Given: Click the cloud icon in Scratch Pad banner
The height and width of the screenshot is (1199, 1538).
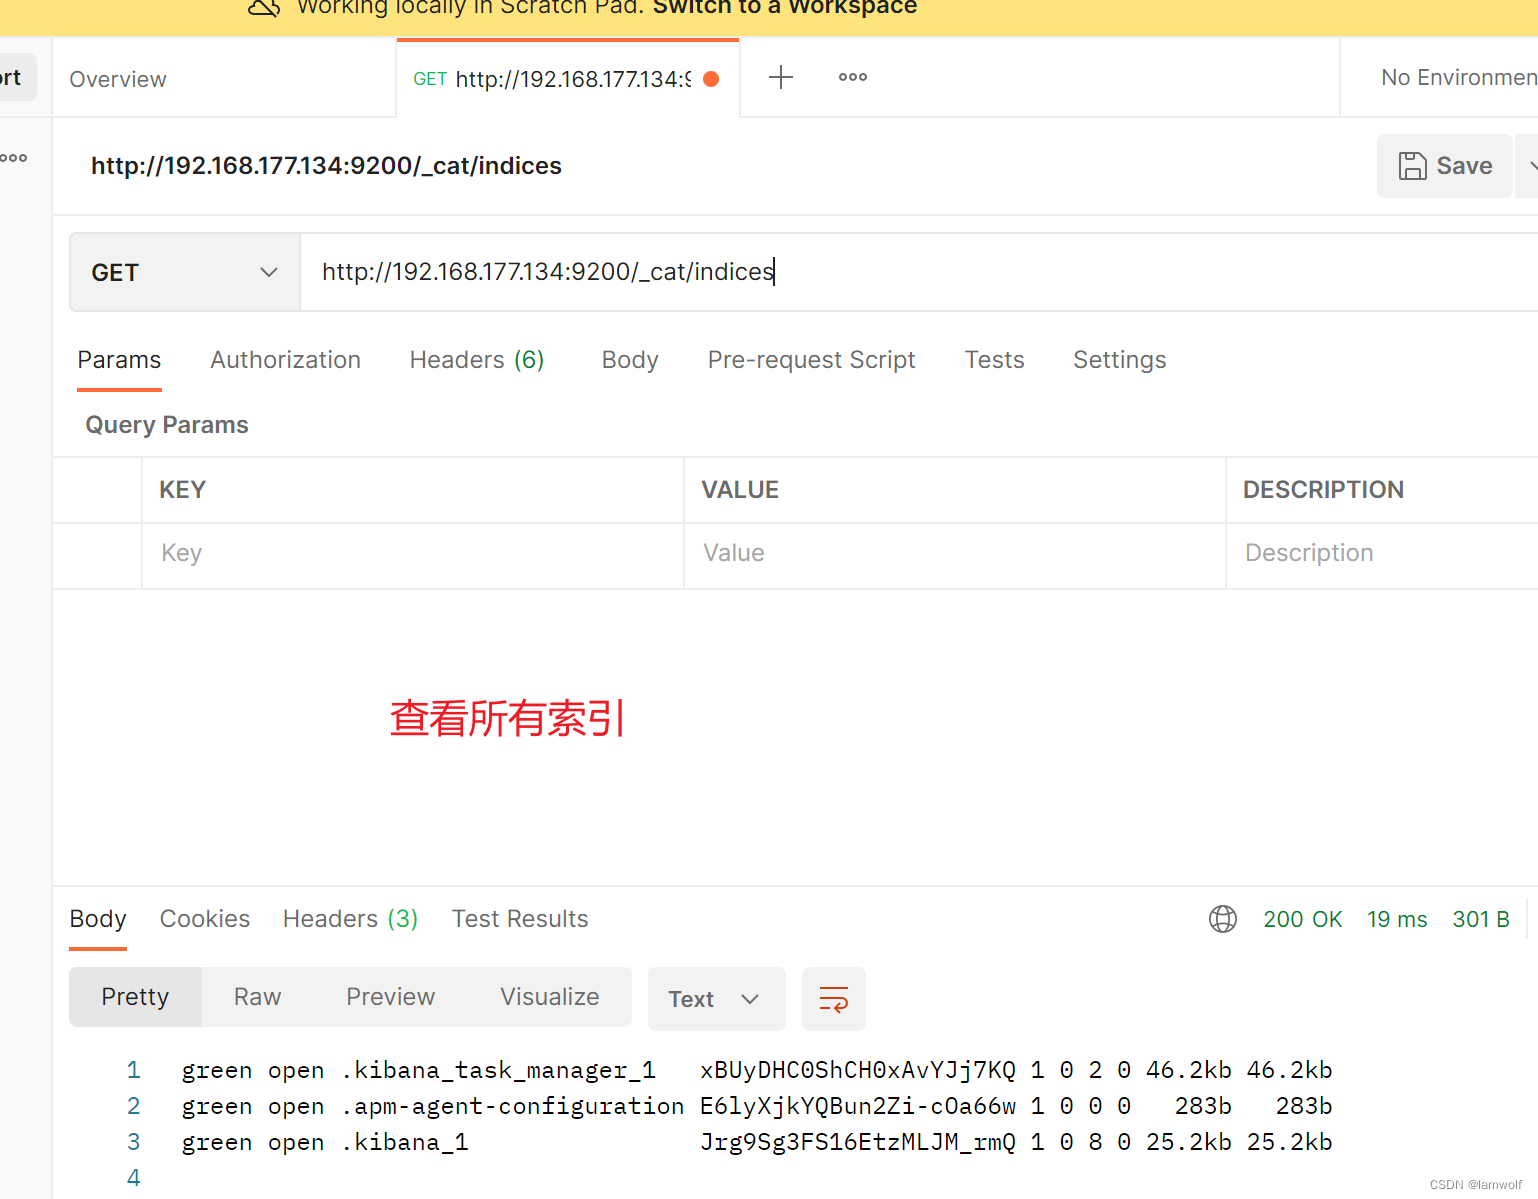Looking at the screenshot, I should click(x=264, y=8).
